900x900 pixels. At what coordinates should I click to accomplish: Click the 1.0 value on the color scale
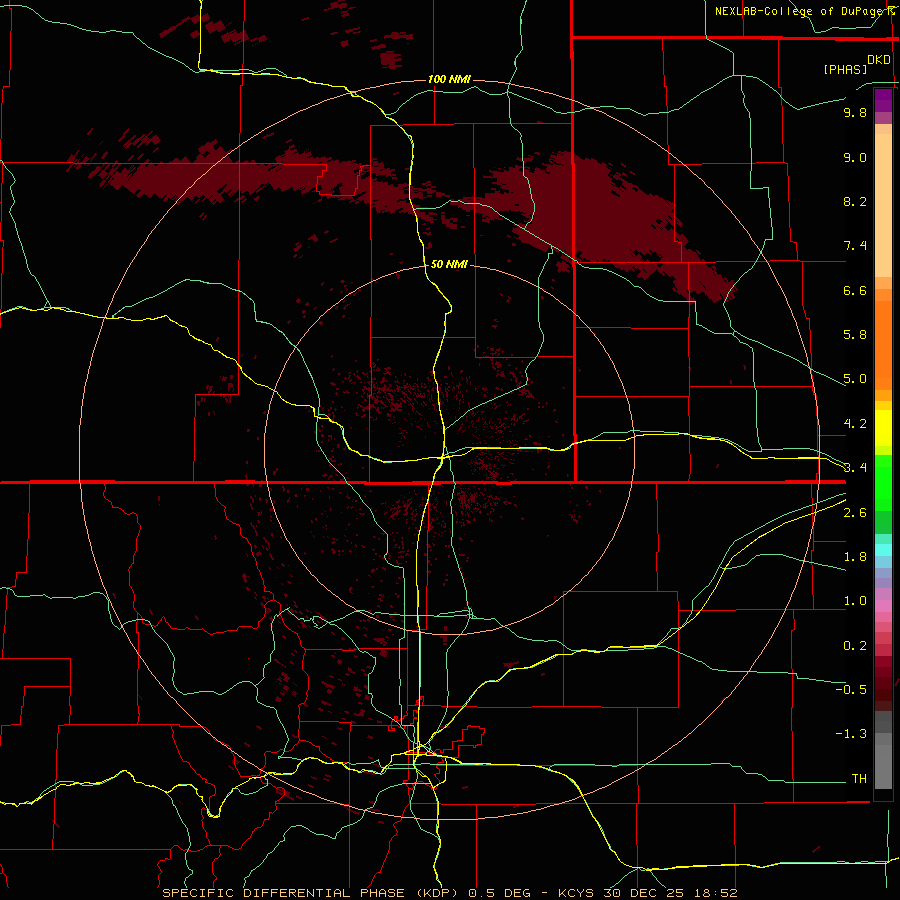[x=855, y=601]
